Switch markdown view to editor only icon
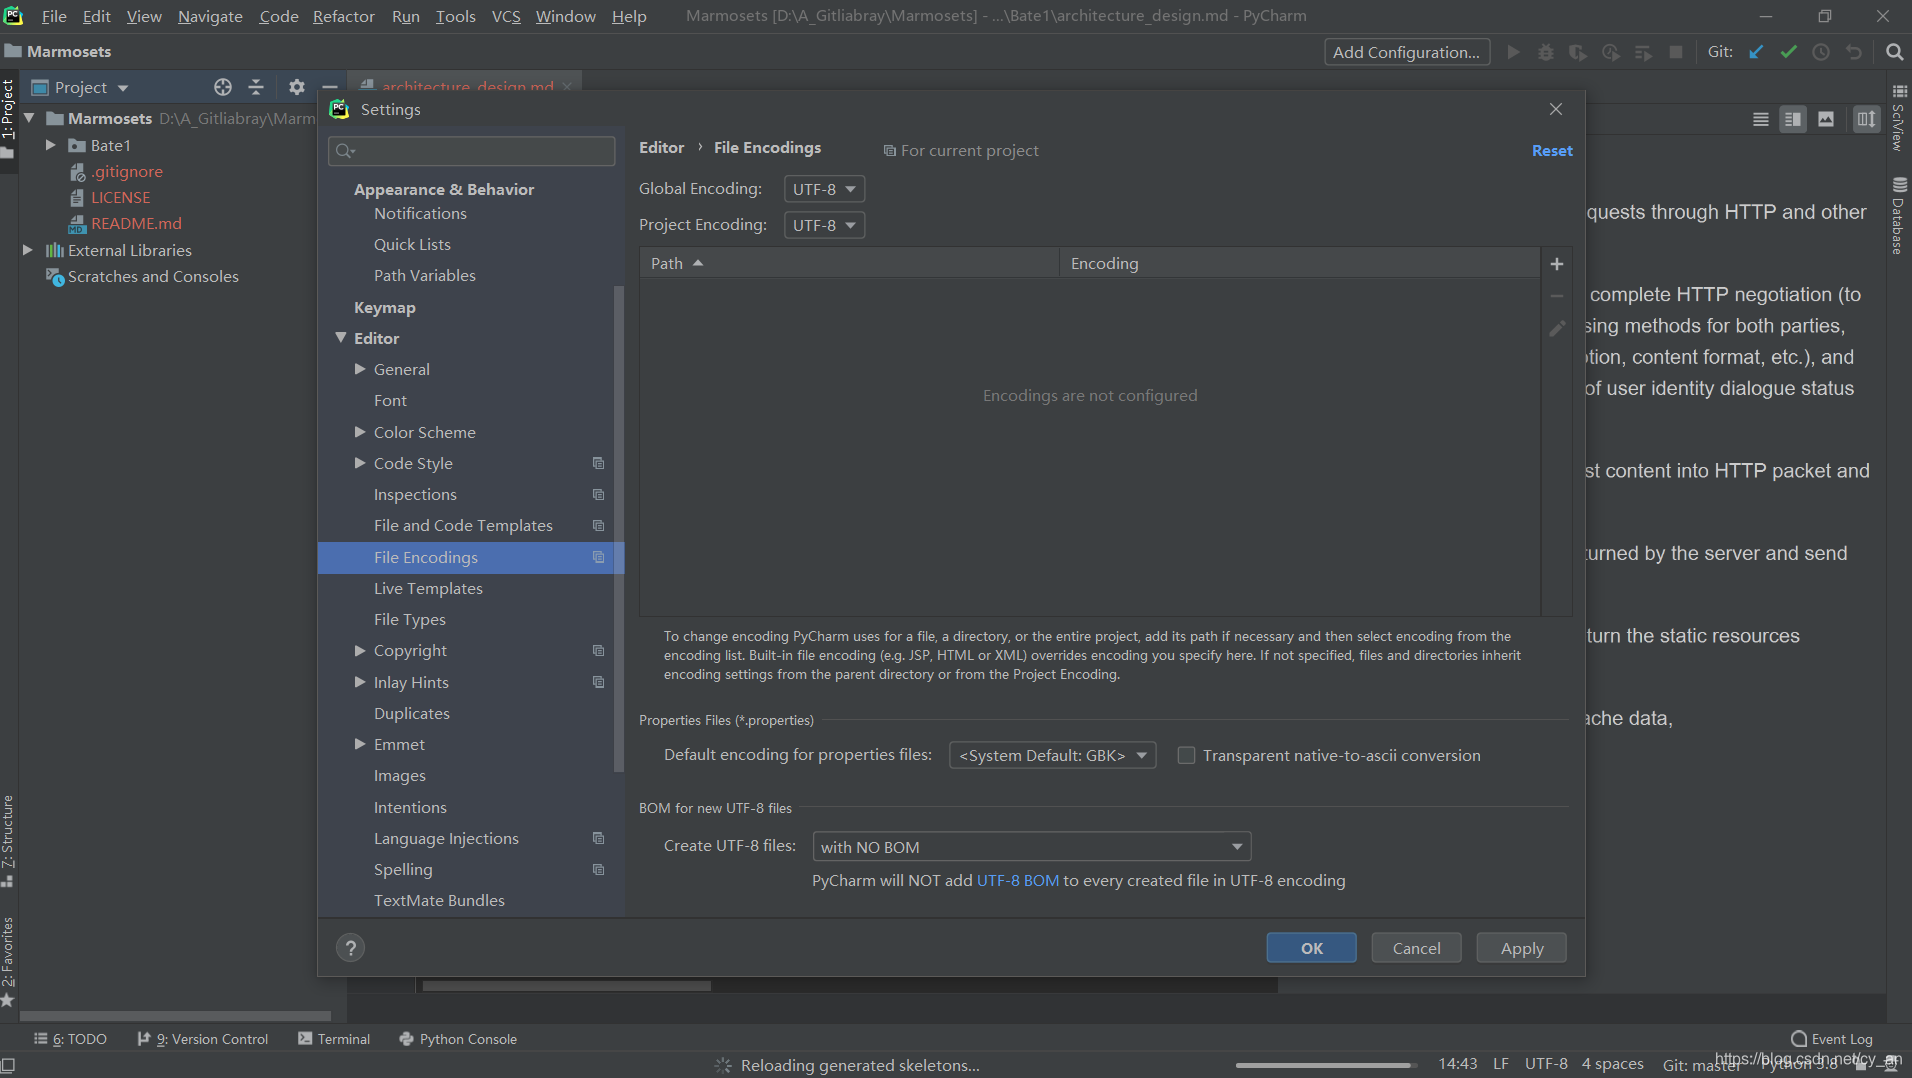Viewport: 1912px width, 1078px height. (1760, 119)
